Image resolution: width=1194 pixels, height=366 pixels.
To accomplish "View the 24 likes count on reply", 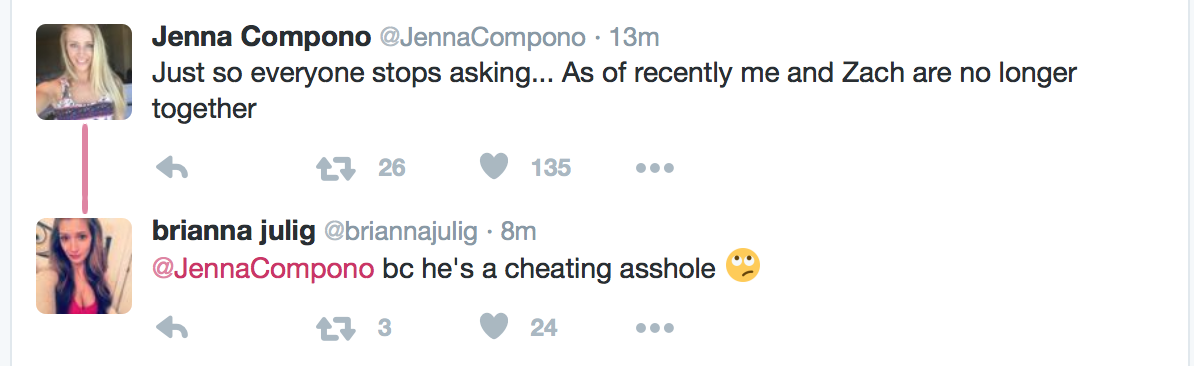I will 544,329.
